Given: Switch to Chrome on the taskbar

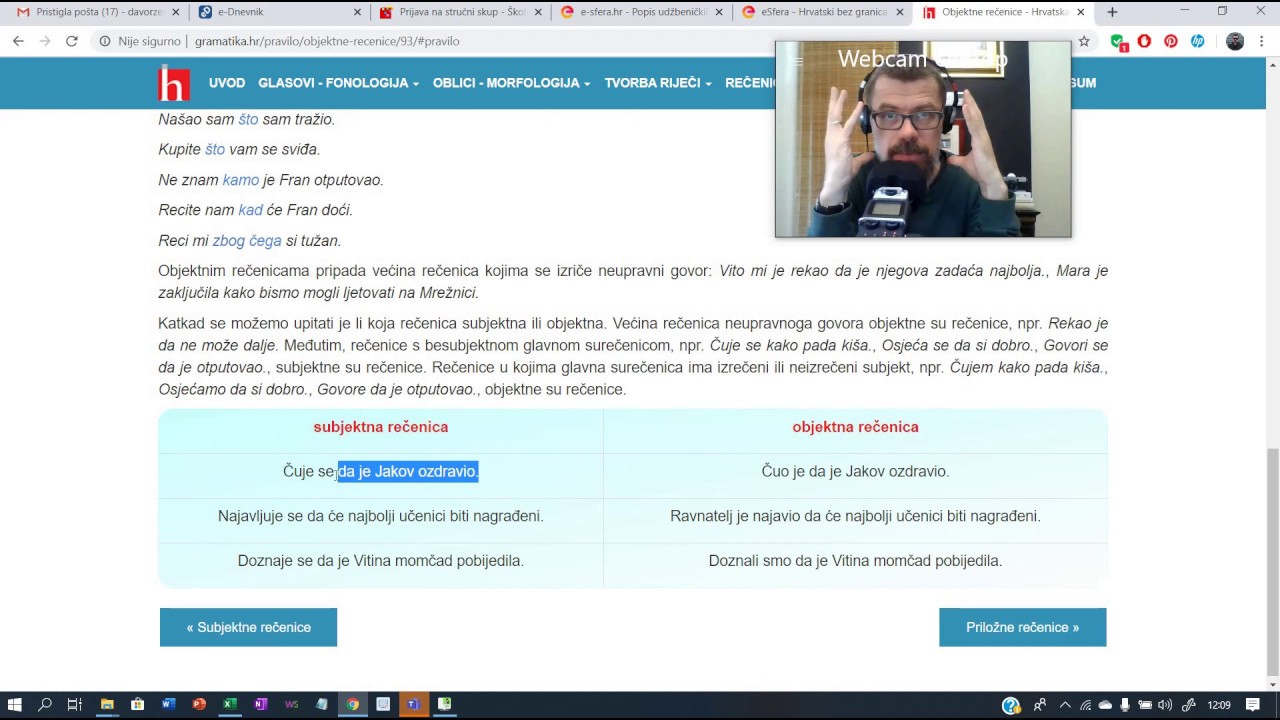Looking at the screenshot, I should (352, 704).
